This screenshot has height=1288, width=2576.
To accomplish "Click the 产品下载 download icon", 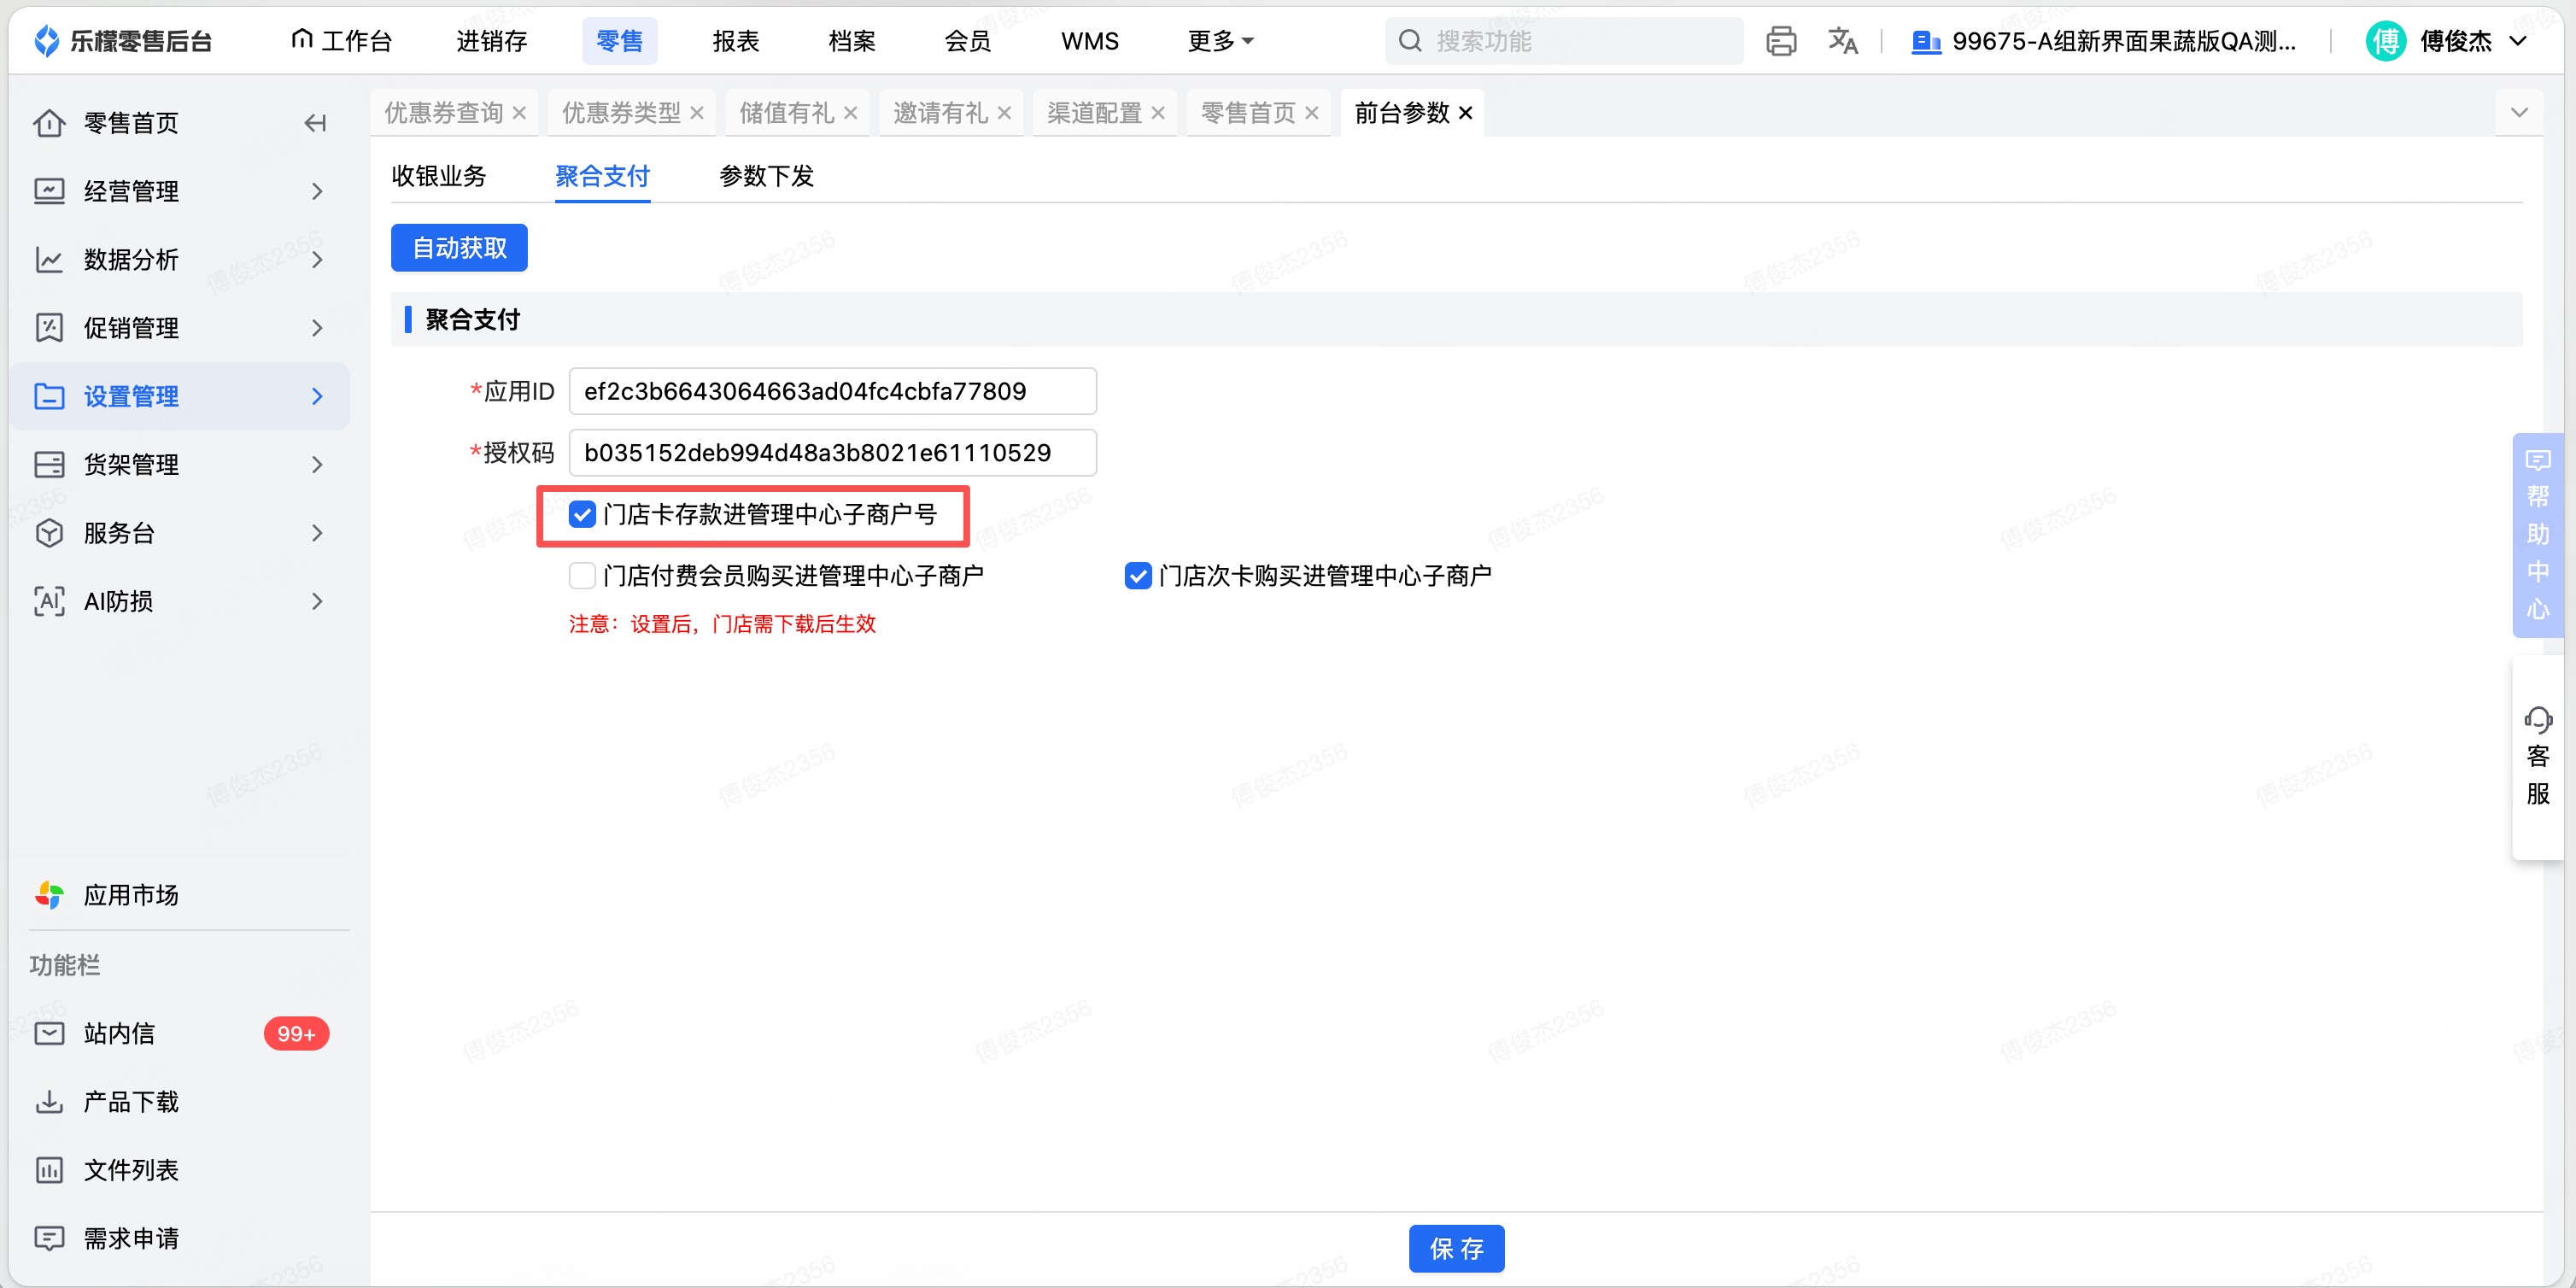I will [49, 1102].
